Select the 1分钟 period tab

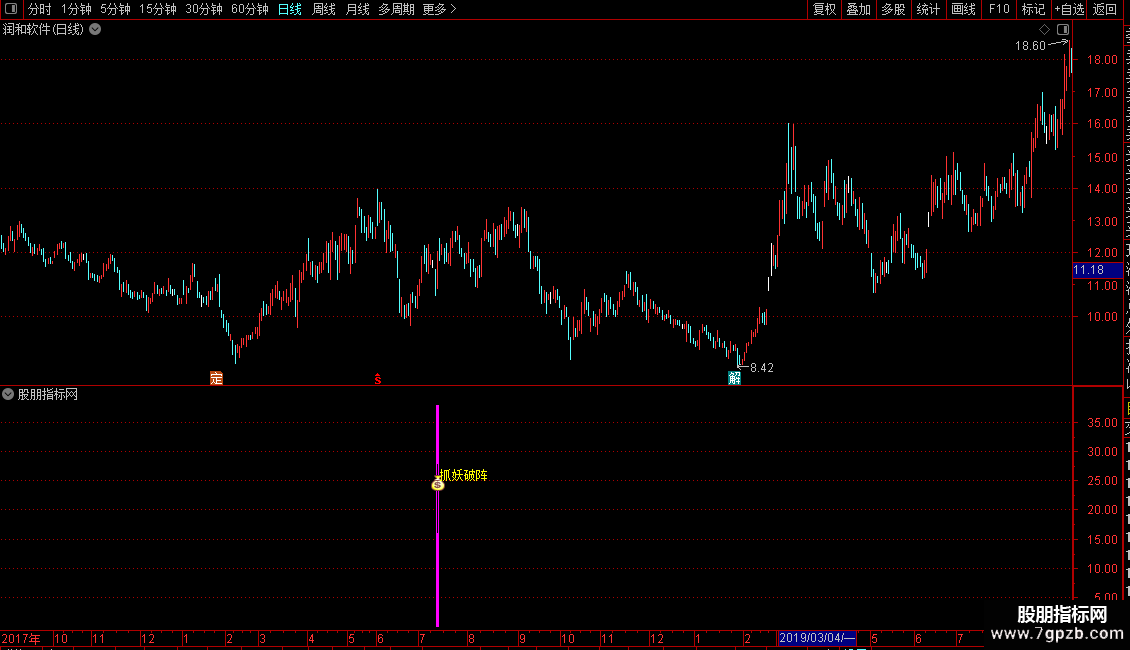pos(76,9)
